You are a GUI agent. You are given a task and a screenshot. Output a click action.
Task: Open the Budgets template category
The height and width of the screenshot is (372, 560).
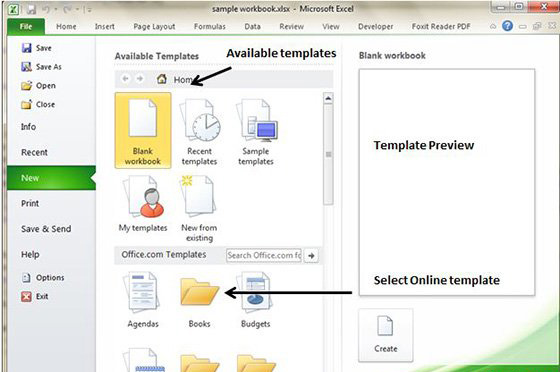click(x=256, y=300)
